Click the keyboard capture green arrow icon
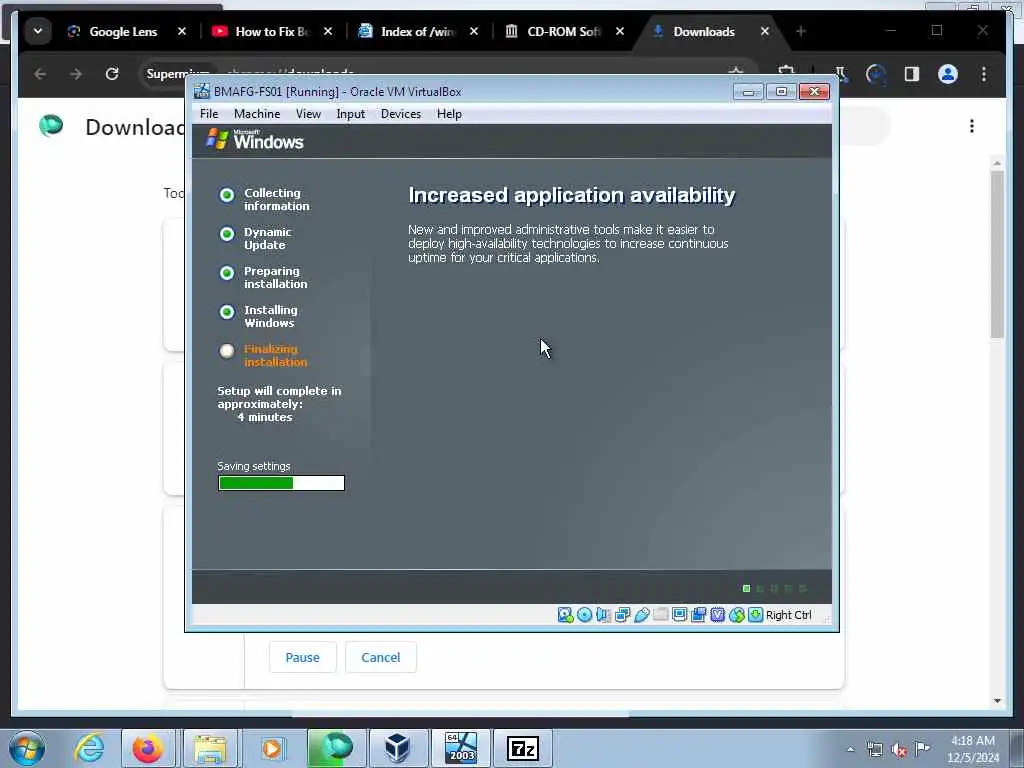This screenshot has height=768, width=1024. [756, 615]
